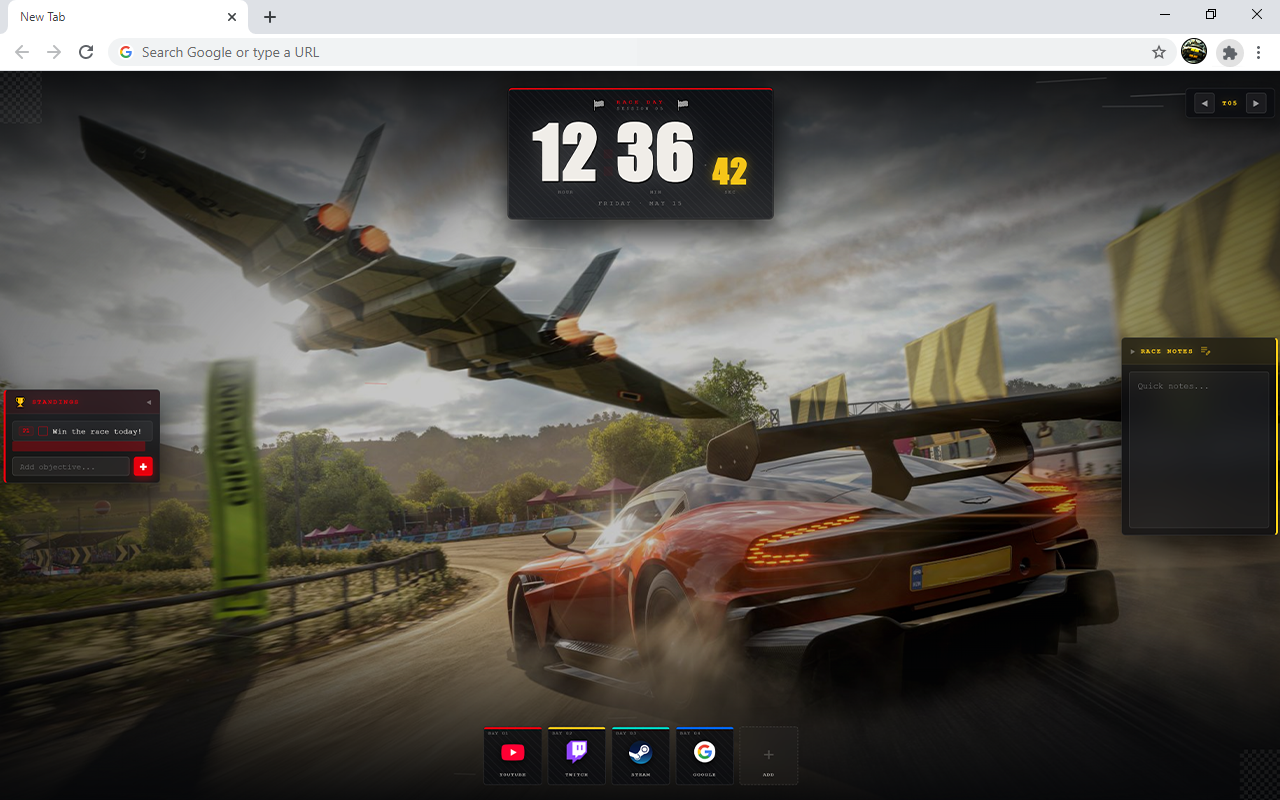1280x800 pixels.
Task: Click the Google logo in address bar
Action: 126,52
